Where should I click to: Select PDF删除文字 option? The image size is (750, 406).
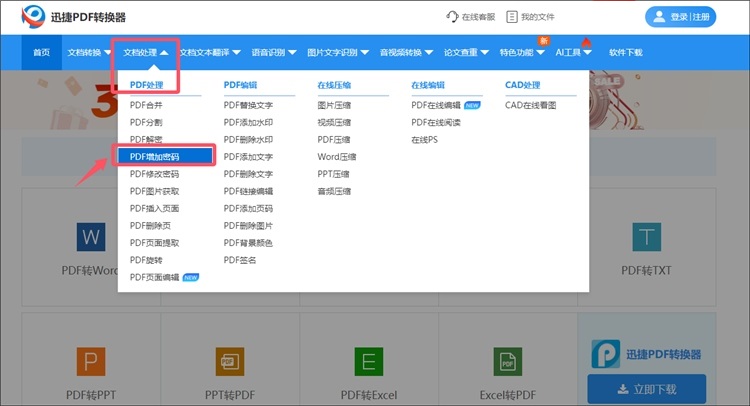point(248,174)
